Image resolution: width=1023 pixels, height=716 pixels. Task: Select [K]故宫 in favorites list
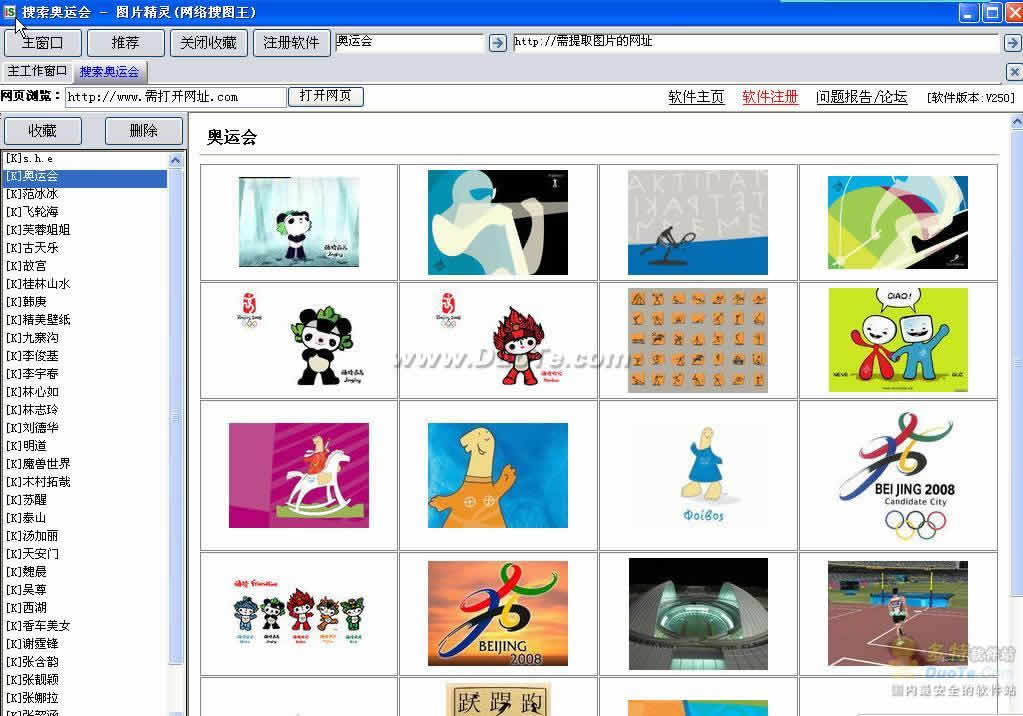pos(86,266)
